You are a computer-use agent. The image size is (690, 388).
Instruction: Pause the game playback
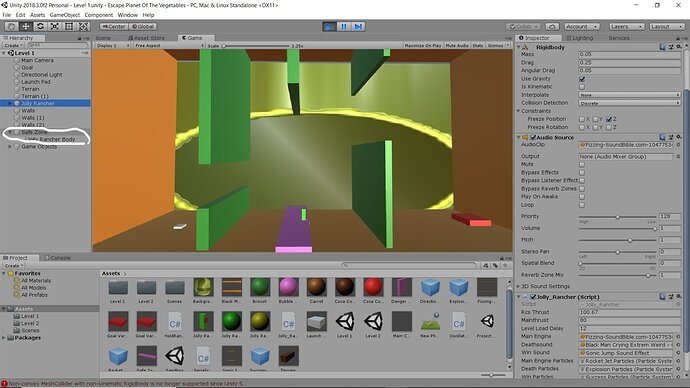click(x=344, y=27)
